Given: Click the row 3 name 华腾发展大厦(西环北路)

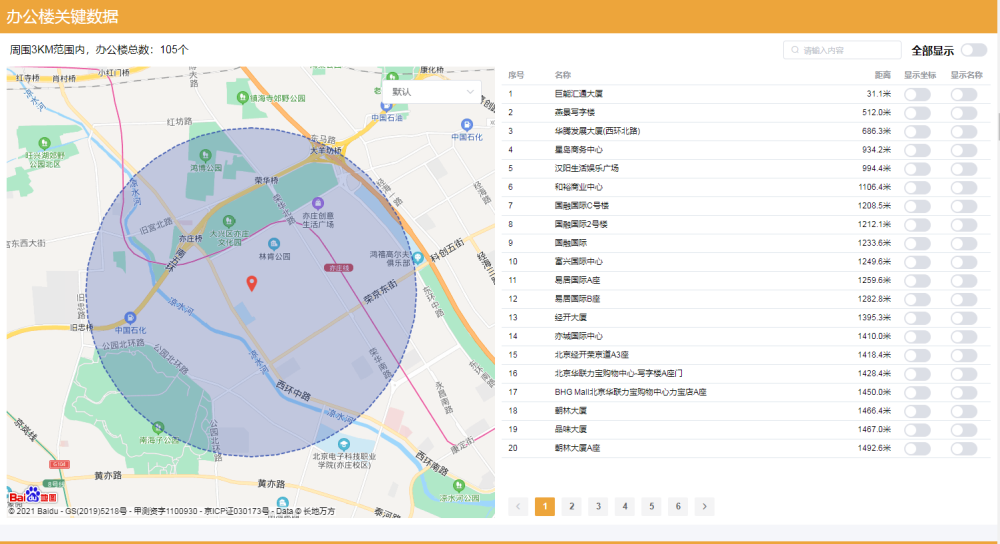Looking at the screenshot, I should point(597,131).
